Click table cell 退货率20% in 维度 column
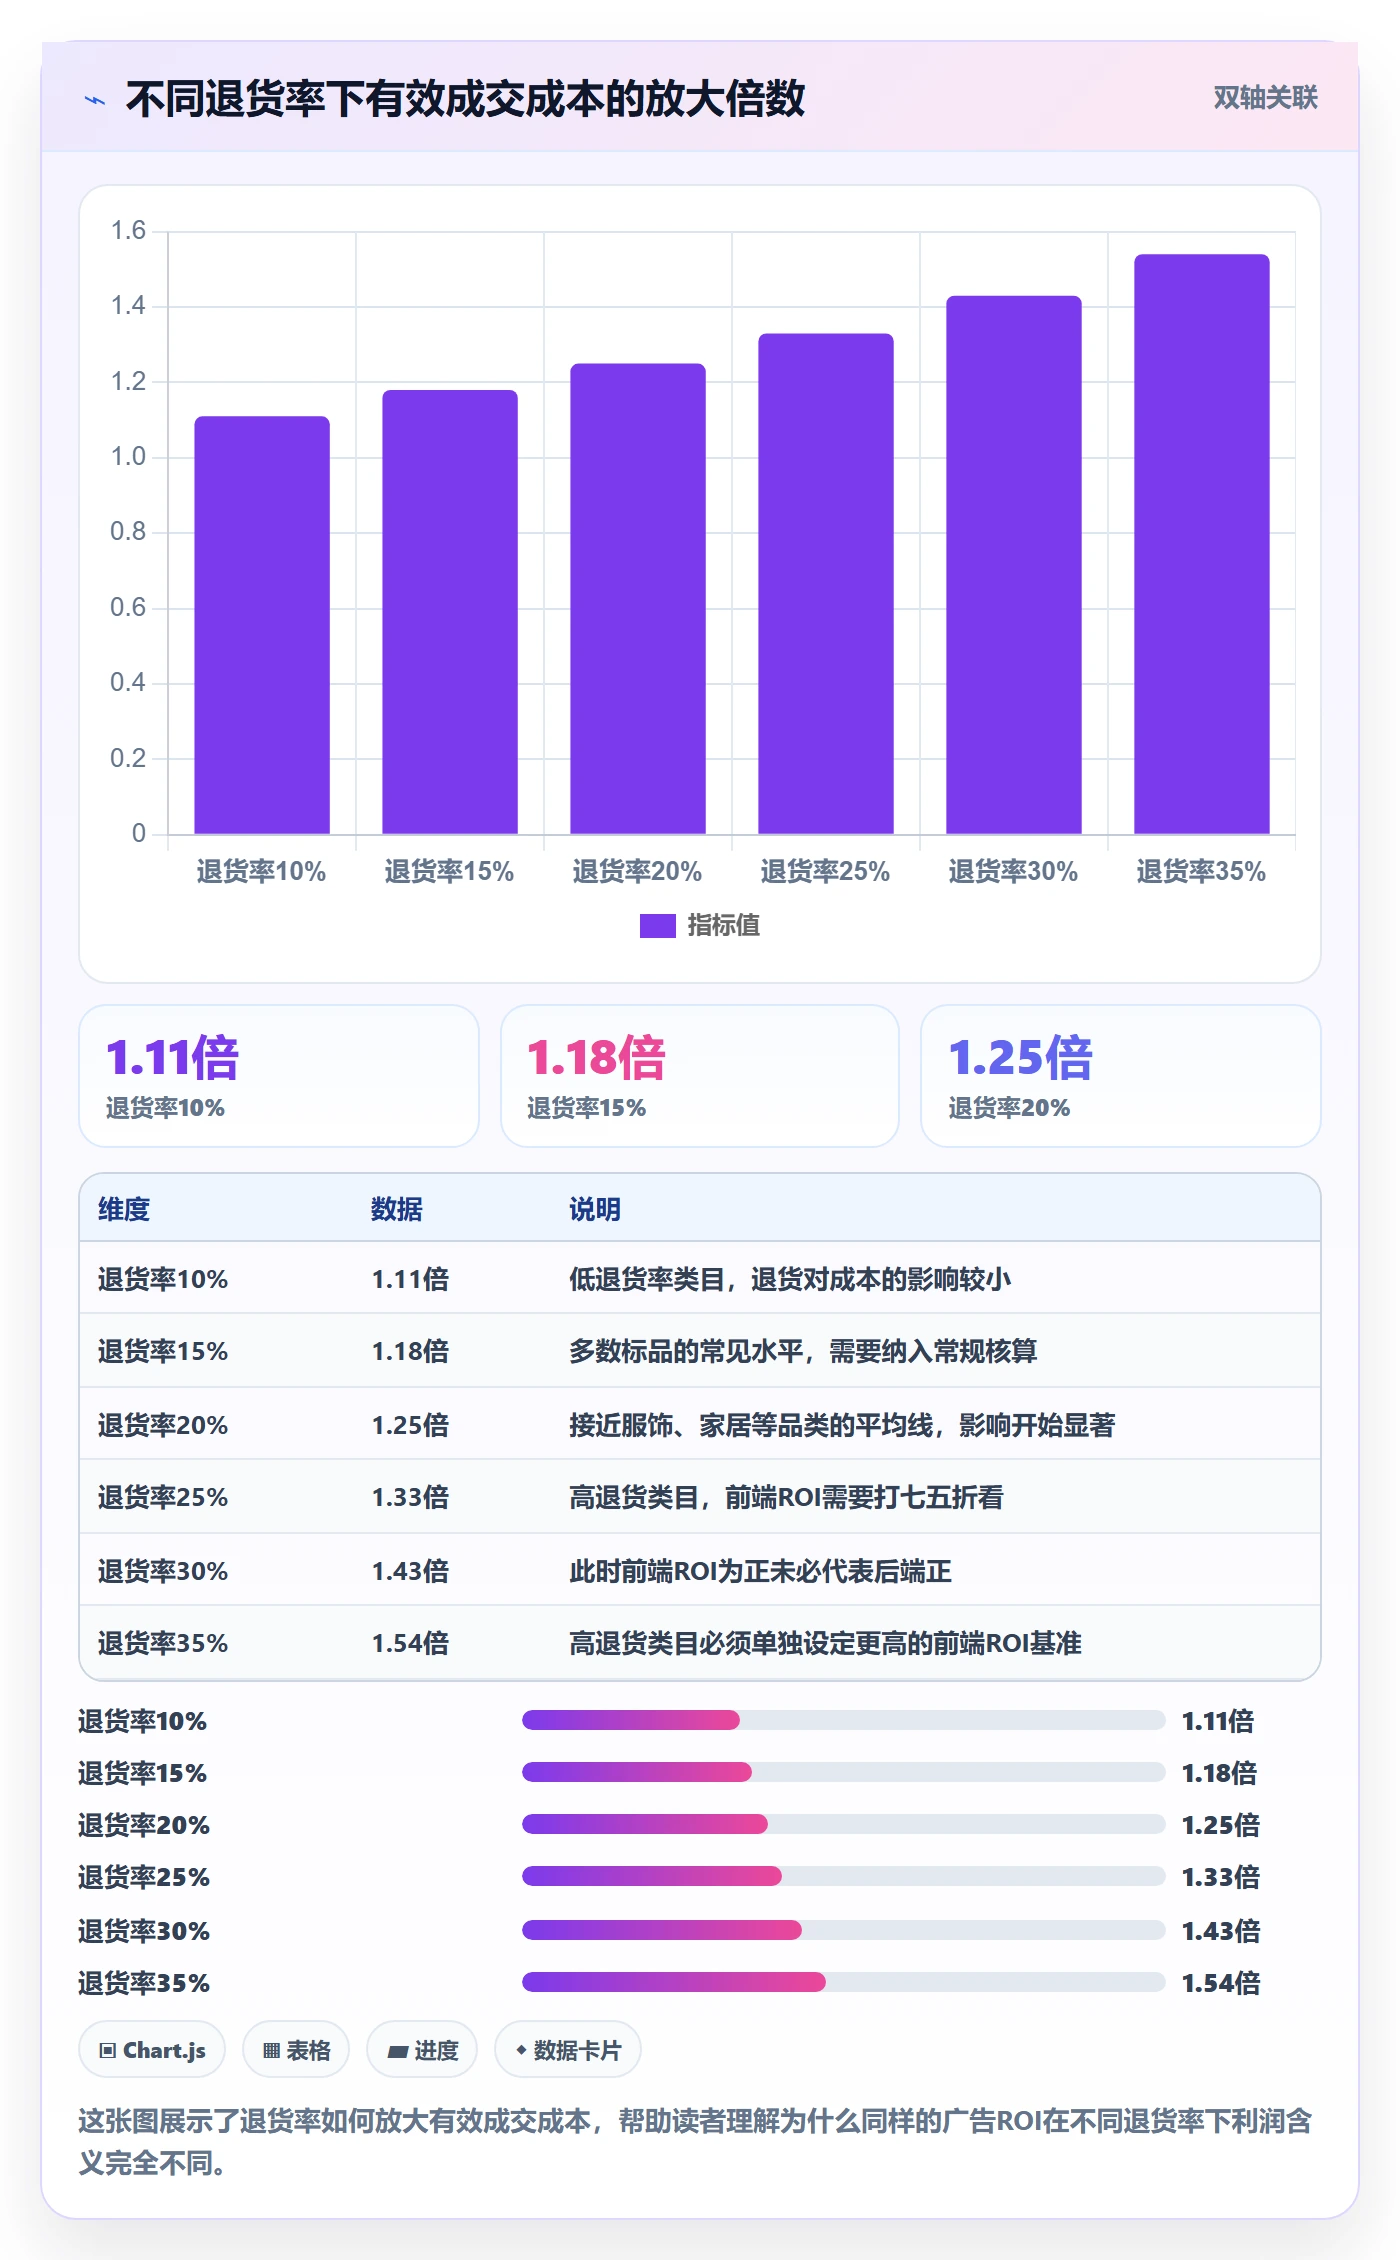 click(163, 1425)
